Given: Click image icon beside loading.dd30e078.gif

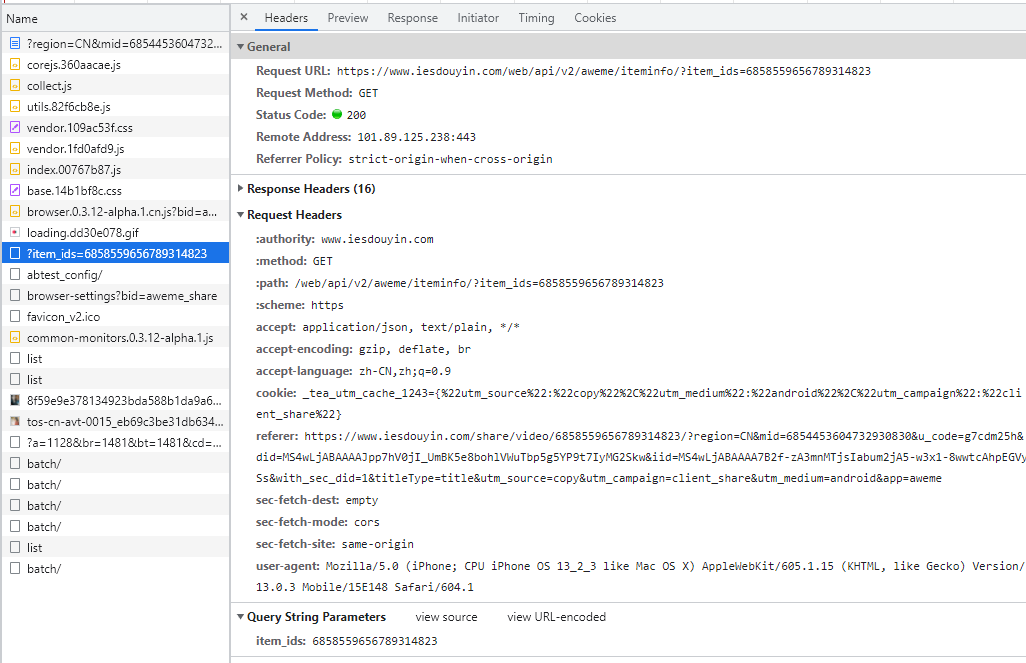Looking at the screenshot, I should (x=15, y=232).
